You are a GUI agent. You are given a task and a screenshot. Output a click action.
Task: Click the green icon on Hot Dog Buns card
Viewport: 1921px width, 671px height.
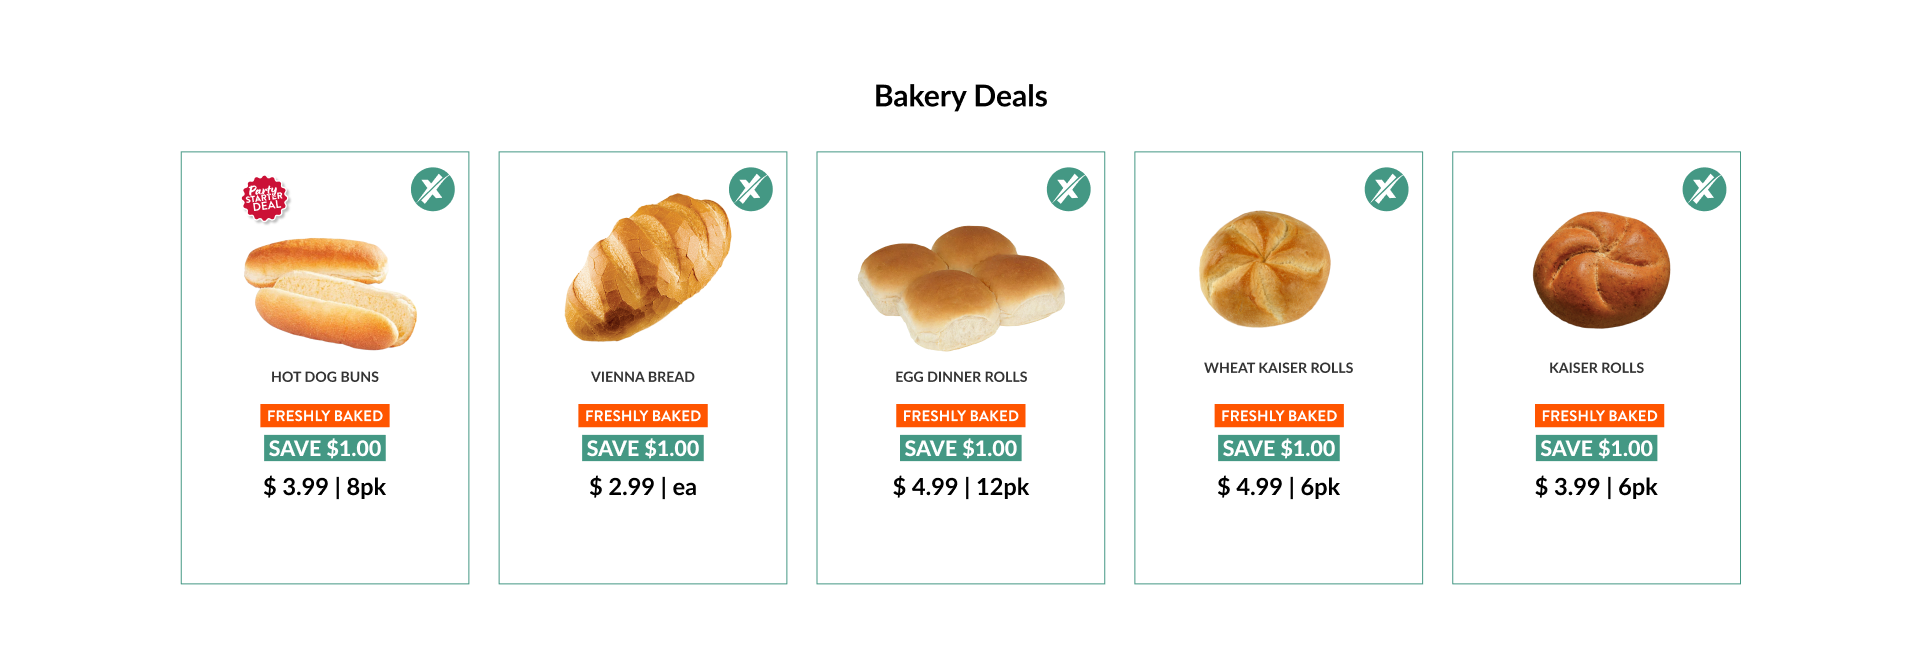point(433,189)
